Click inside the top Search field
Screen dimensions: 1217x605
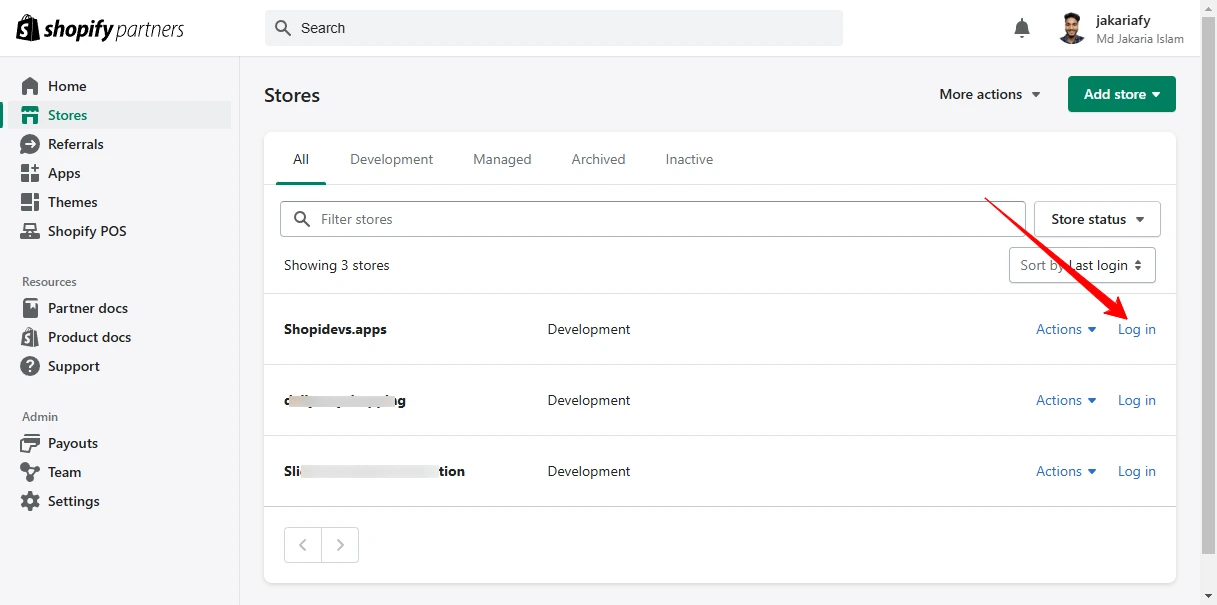(554, 28)
